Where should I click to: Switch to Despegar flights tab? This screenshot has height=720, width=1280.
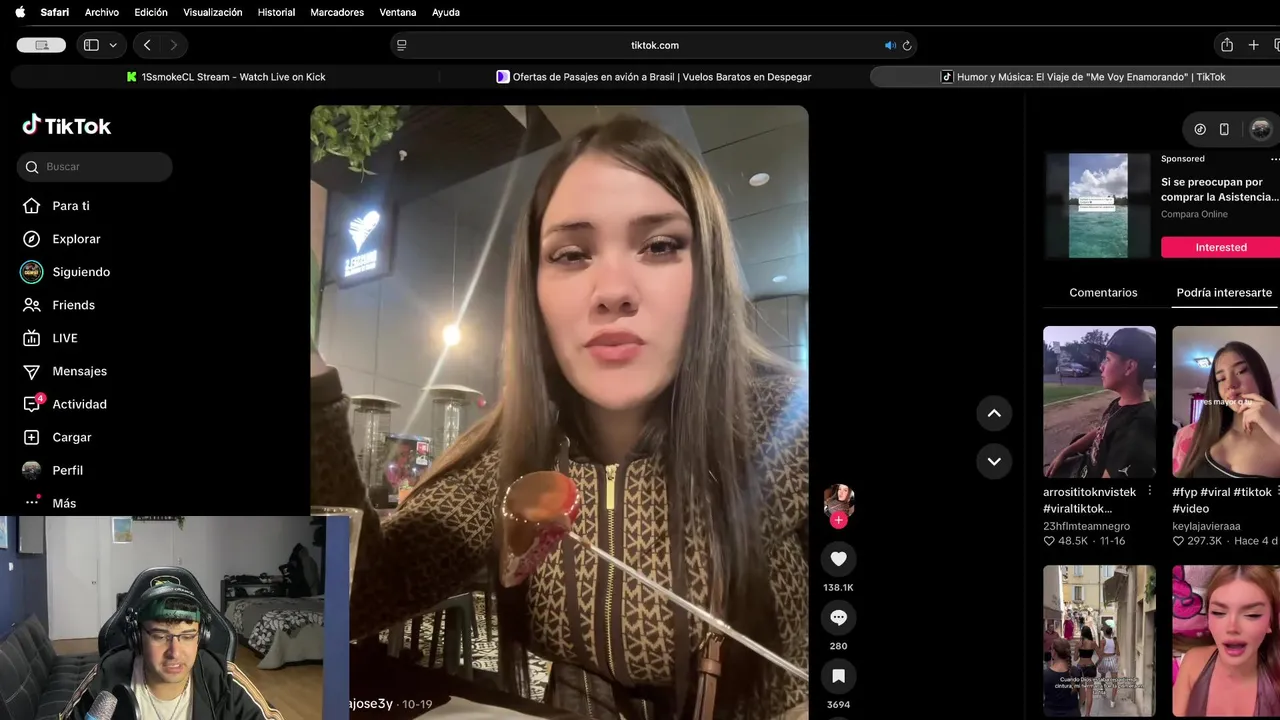653,77
